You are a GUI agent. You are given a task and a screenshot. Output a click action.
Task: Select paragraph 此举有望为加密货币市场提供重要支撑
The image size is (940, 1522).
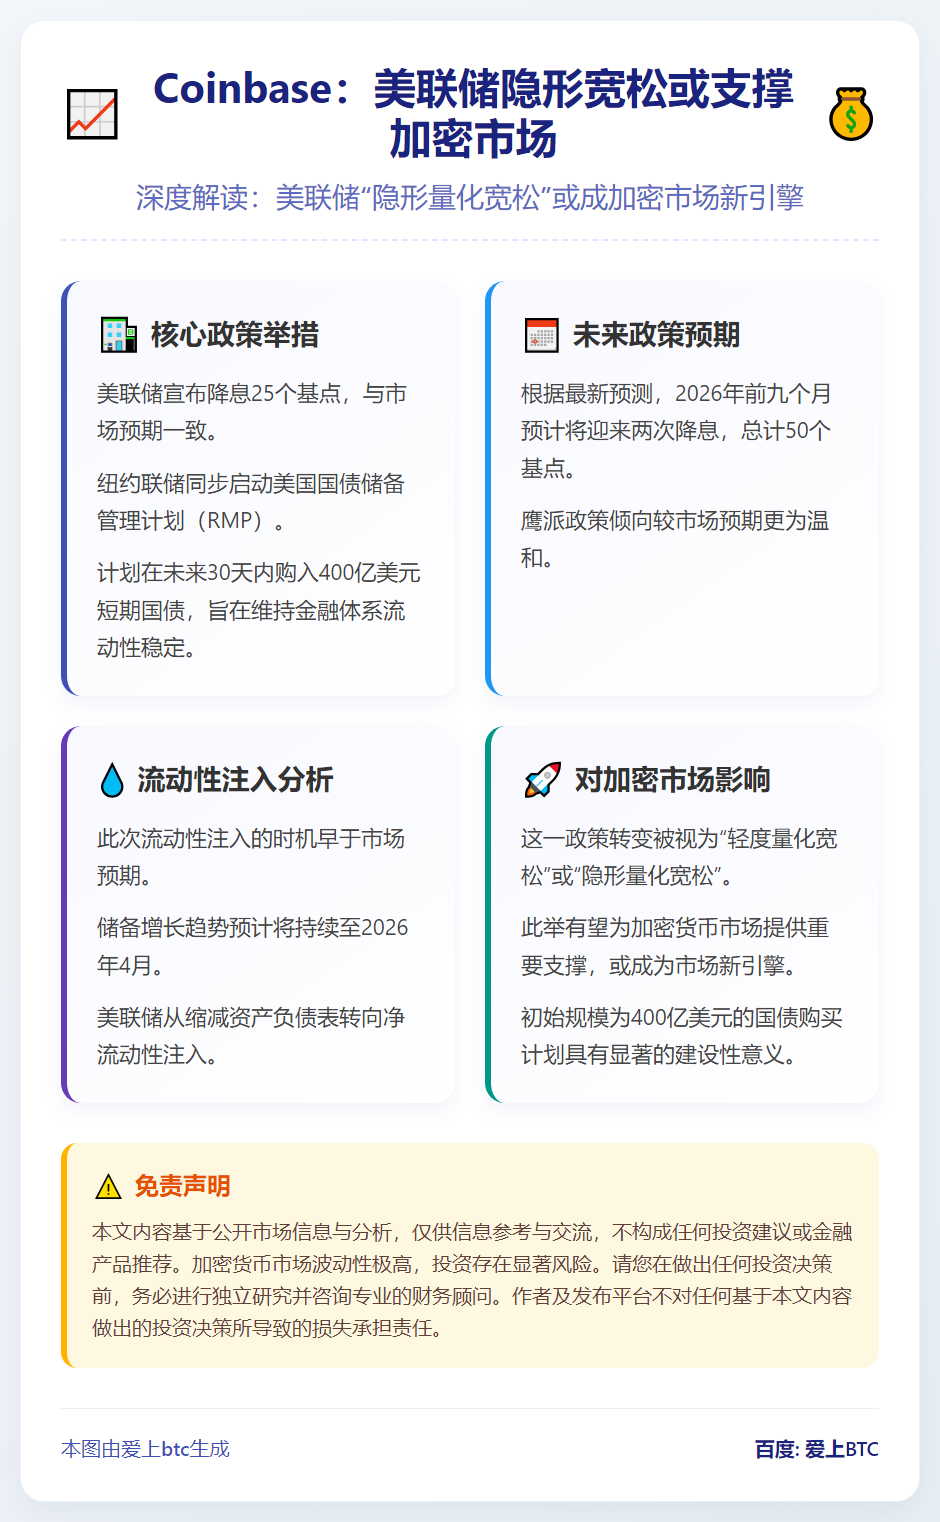[675, 946]
